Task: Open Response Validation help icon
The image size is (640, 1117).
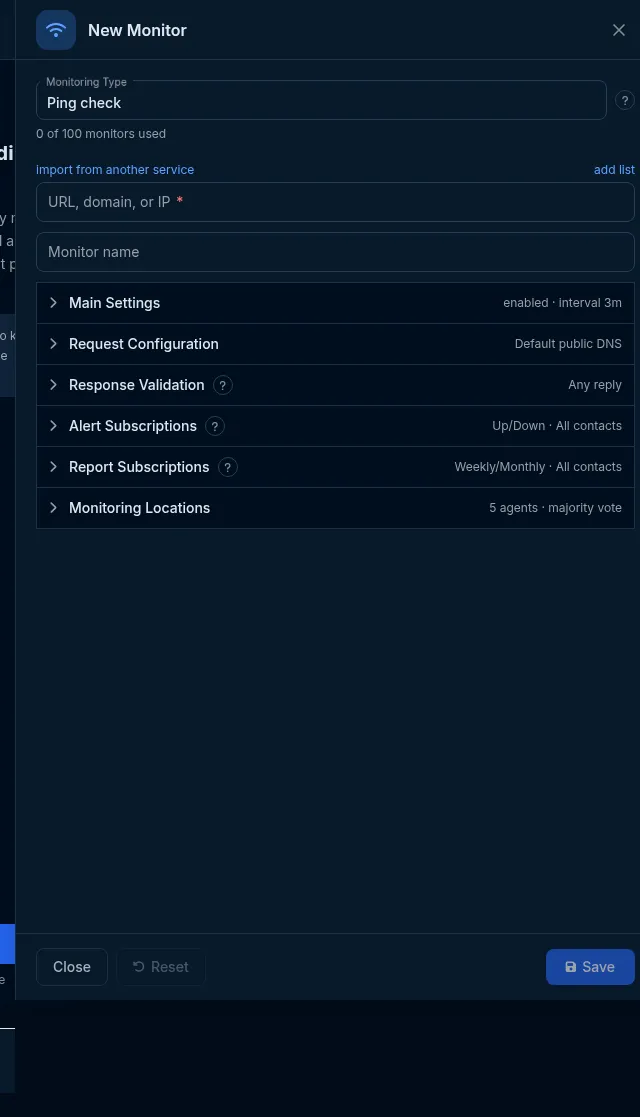Action: click(222, 385)
